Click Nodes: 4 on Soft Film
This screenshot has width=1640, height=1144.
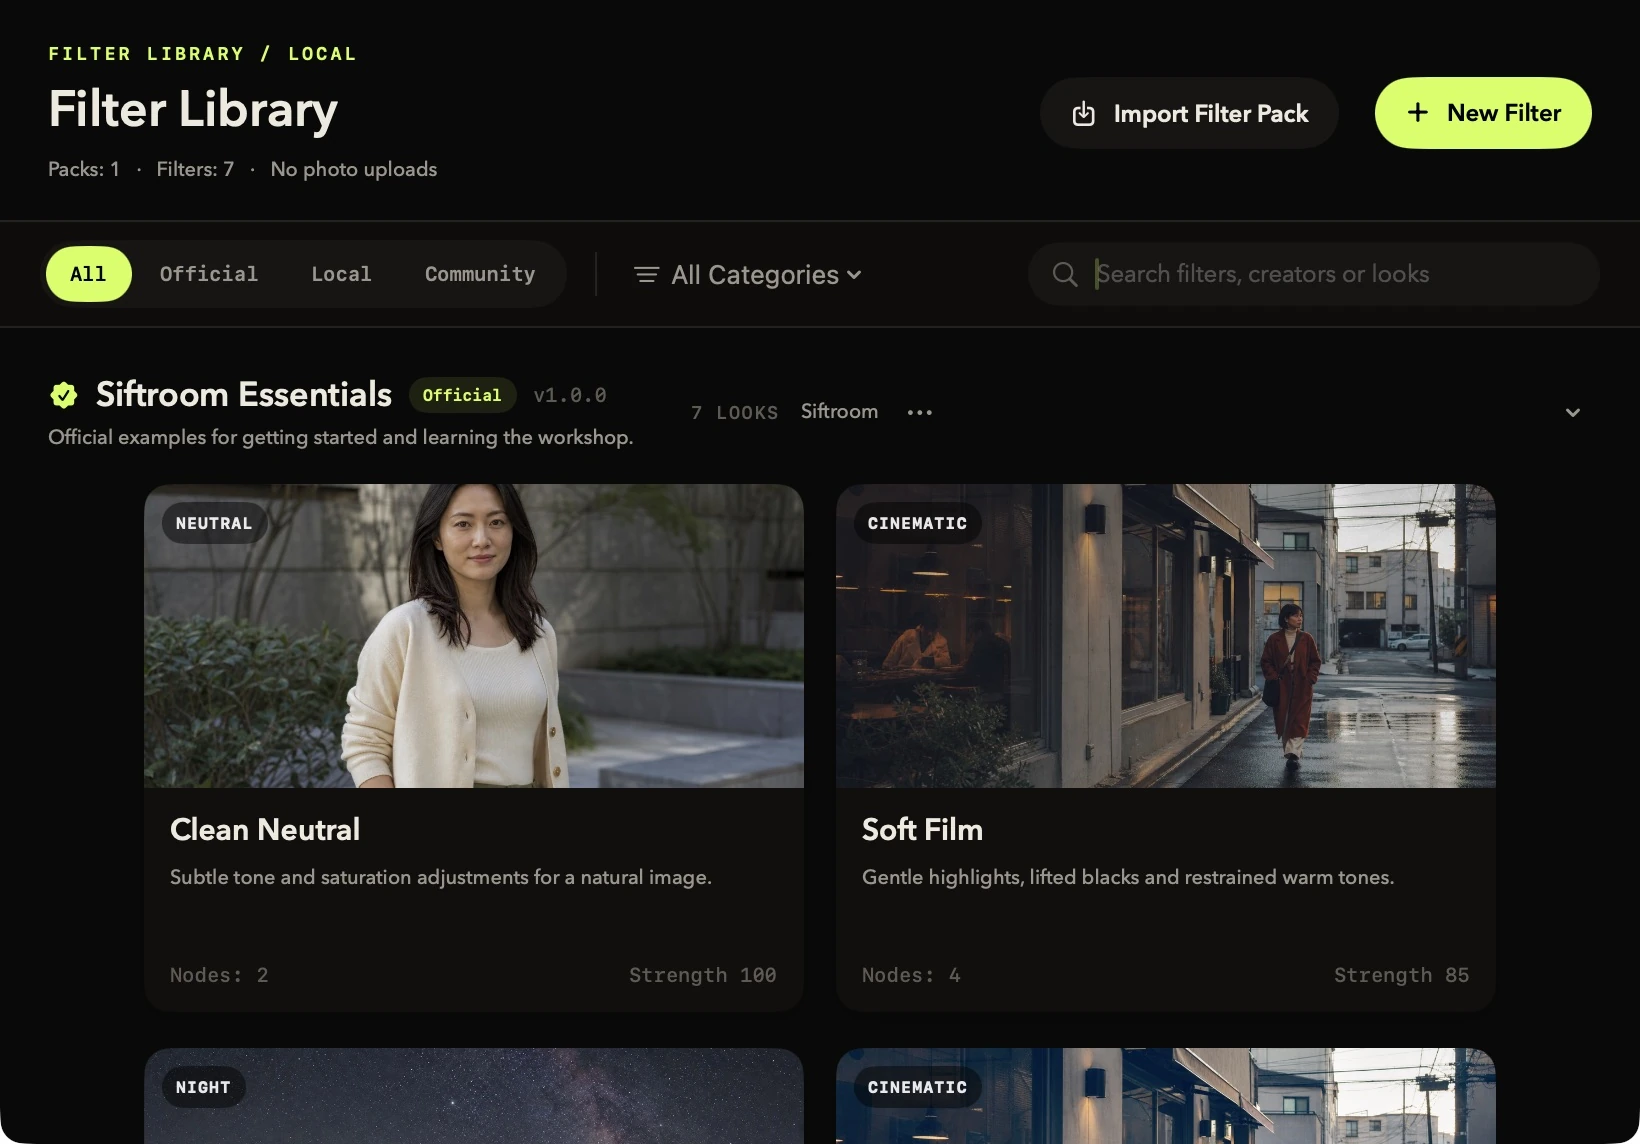pos(911,975)
